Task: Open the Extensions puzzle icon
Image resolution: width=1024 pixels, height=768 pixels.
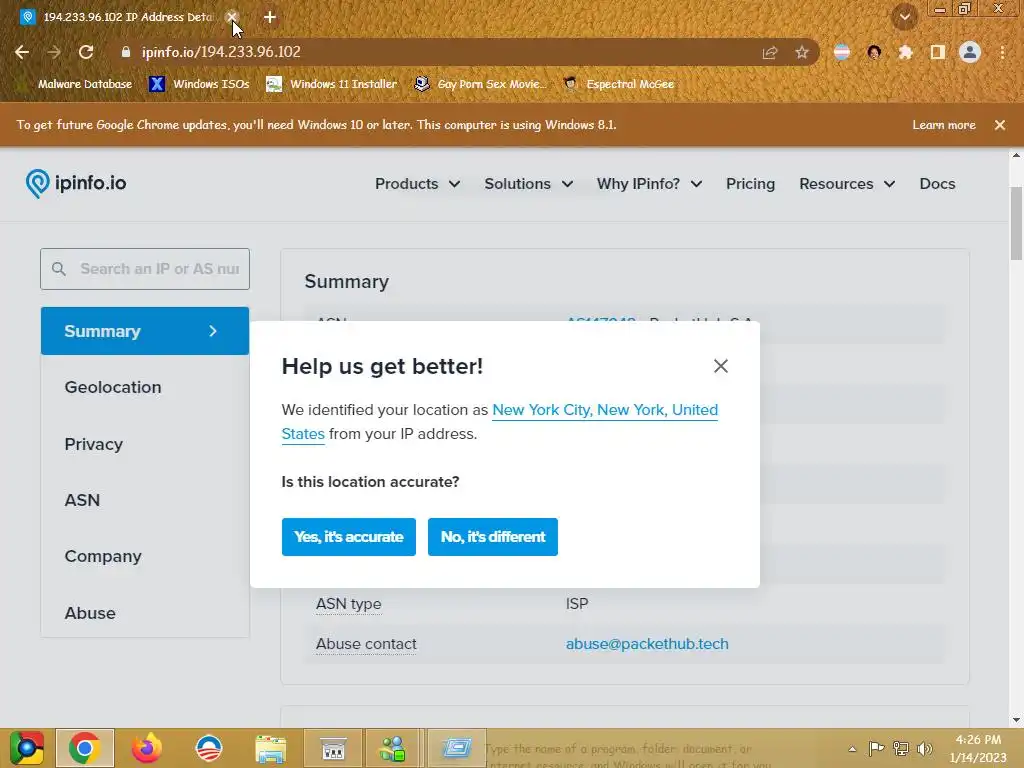Action: coord(905,52)
